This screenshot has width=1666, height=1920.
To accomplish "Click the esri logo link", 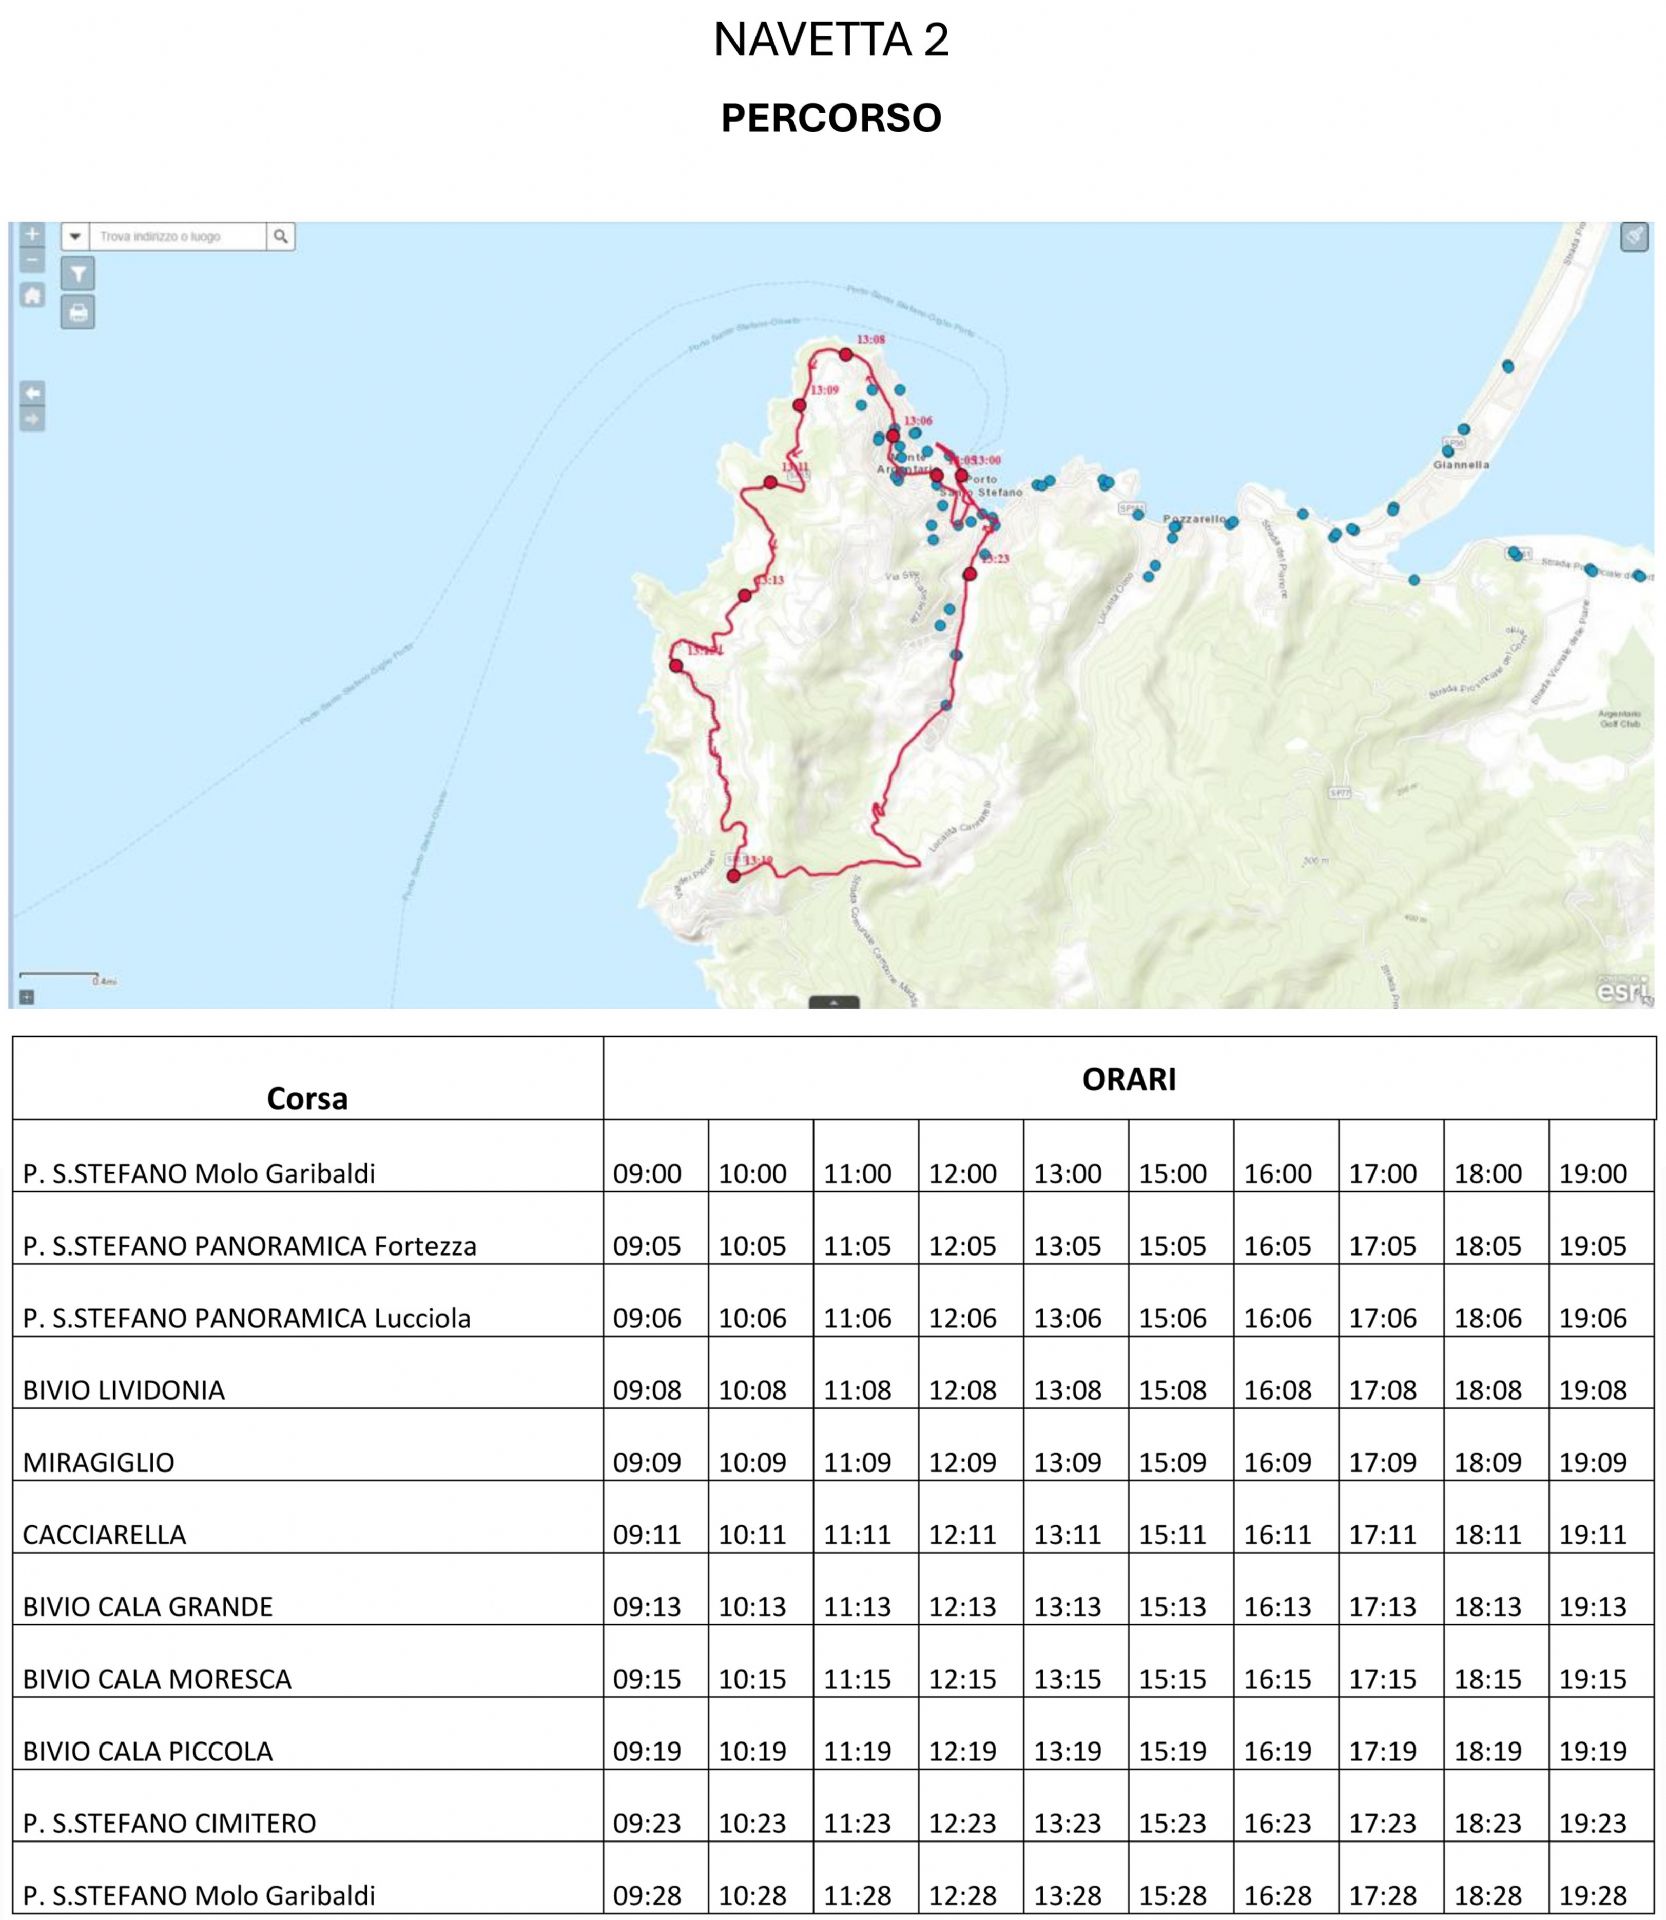I will 1620,989.
